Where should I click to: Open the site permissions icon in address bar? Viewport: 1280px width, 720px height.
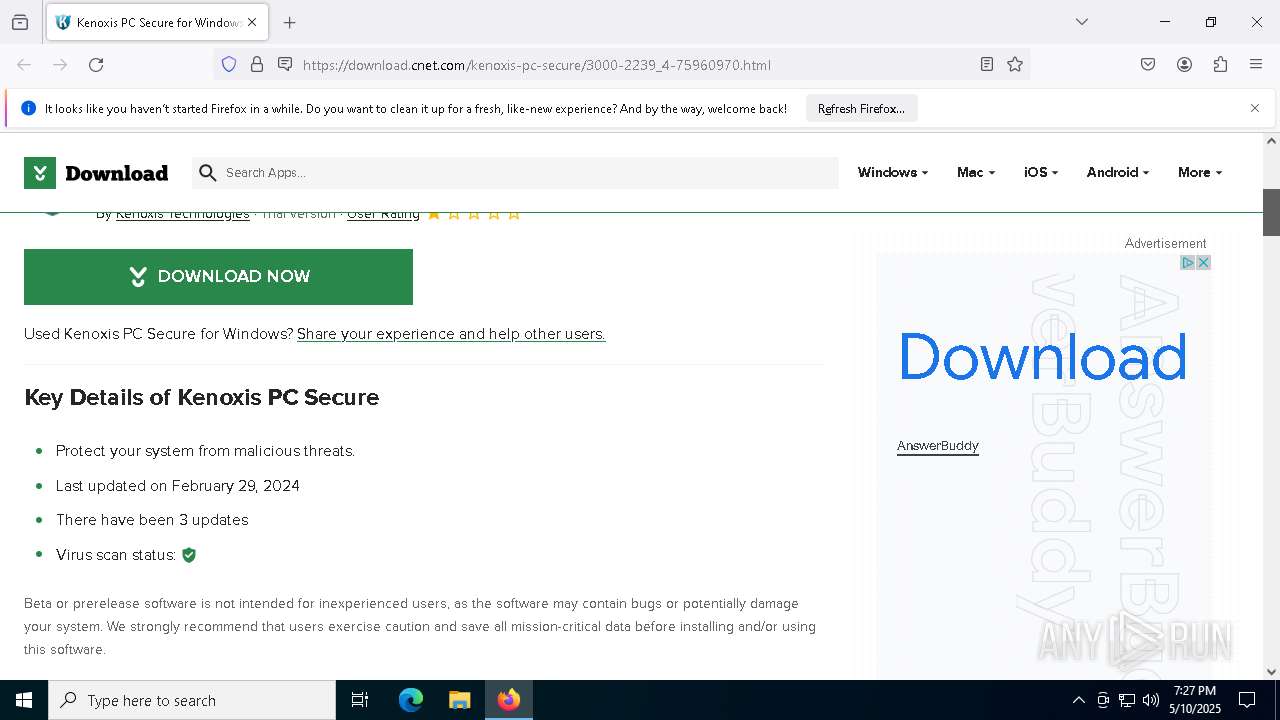point(285,65)
